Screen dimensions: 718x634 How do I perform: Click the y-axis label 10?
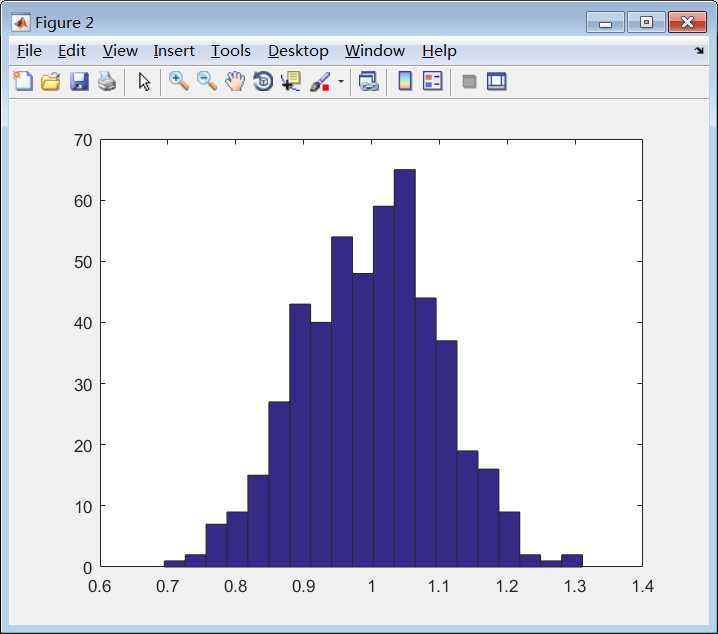[x=83, y=507]
